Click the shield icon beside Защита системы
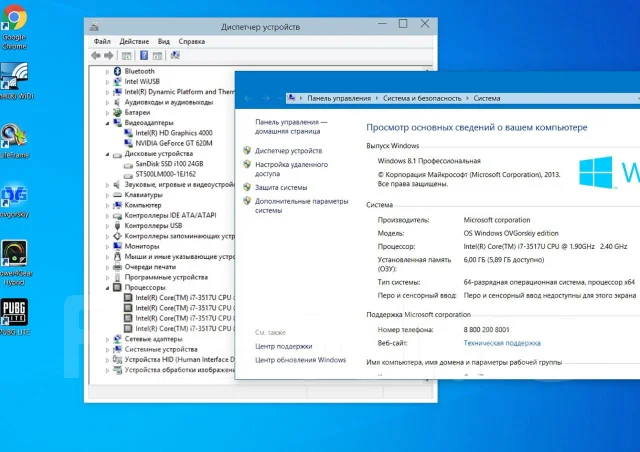The image size is (640, 452). [x=247, y=187]
